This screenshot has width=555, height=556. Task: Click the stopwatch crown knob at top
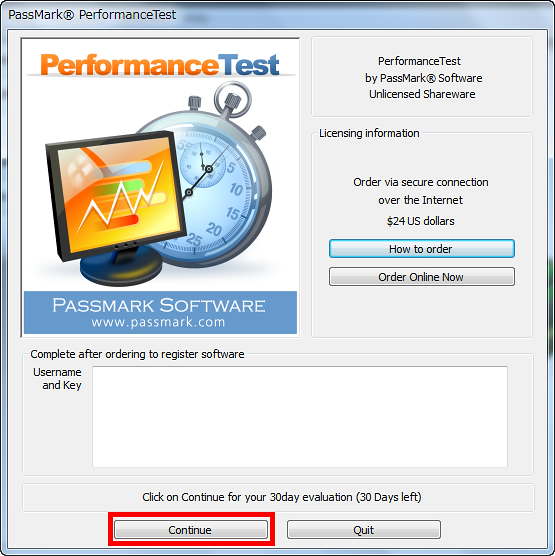click(232, 100)
